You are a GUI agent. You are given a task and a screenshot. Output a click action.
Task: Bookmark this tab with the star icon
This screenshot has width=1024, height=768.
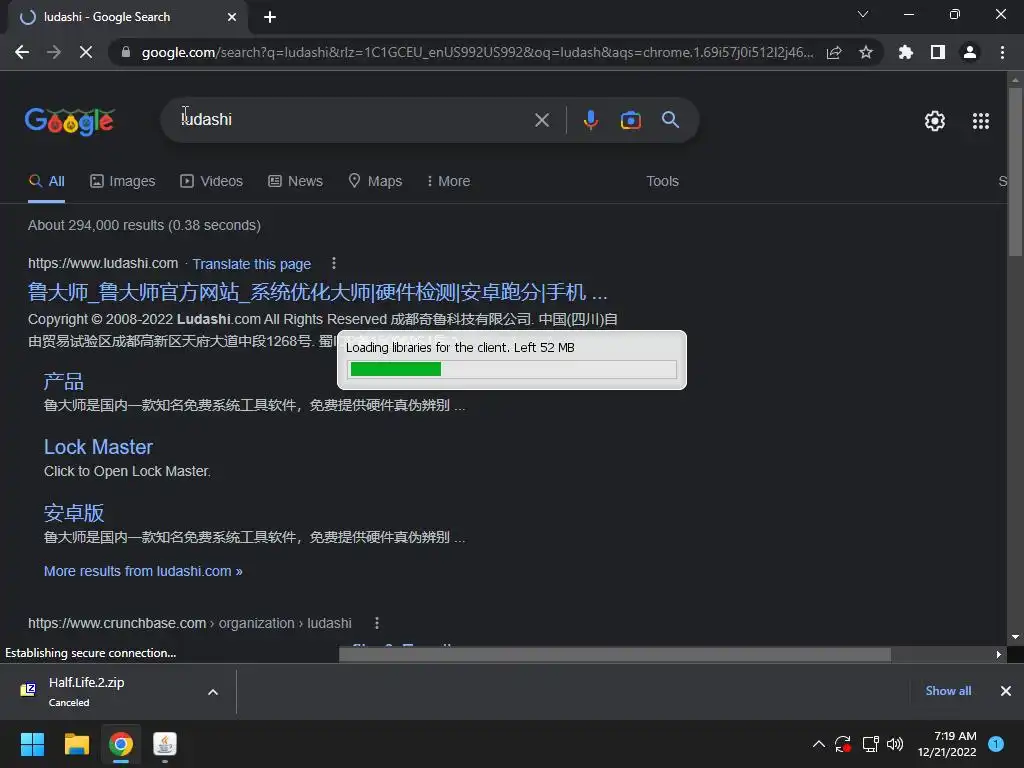(x=866, y=52)
